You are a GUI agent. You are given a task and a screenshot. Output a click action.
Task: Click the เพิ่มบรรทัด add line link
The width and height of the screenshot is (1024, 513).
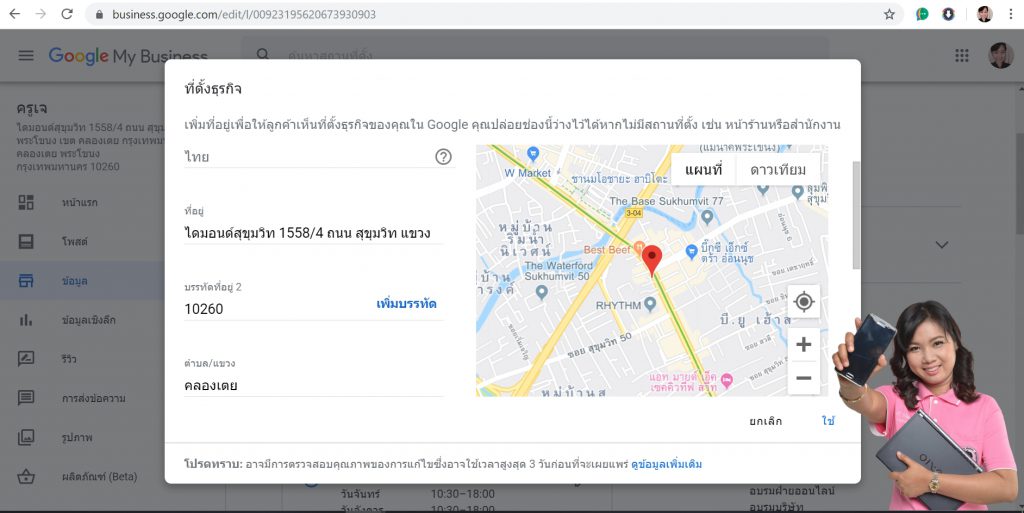(406, 303)
